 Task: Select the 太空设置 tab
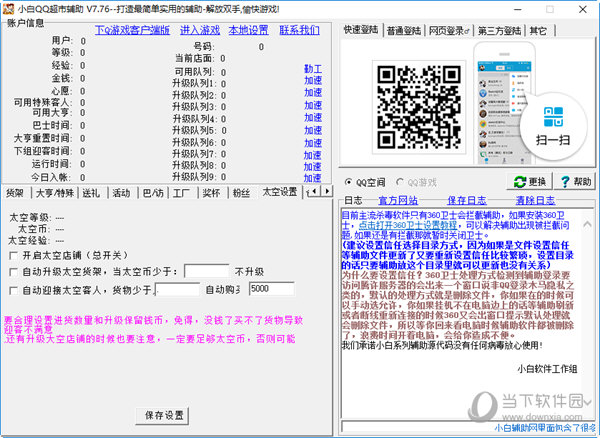280,192
